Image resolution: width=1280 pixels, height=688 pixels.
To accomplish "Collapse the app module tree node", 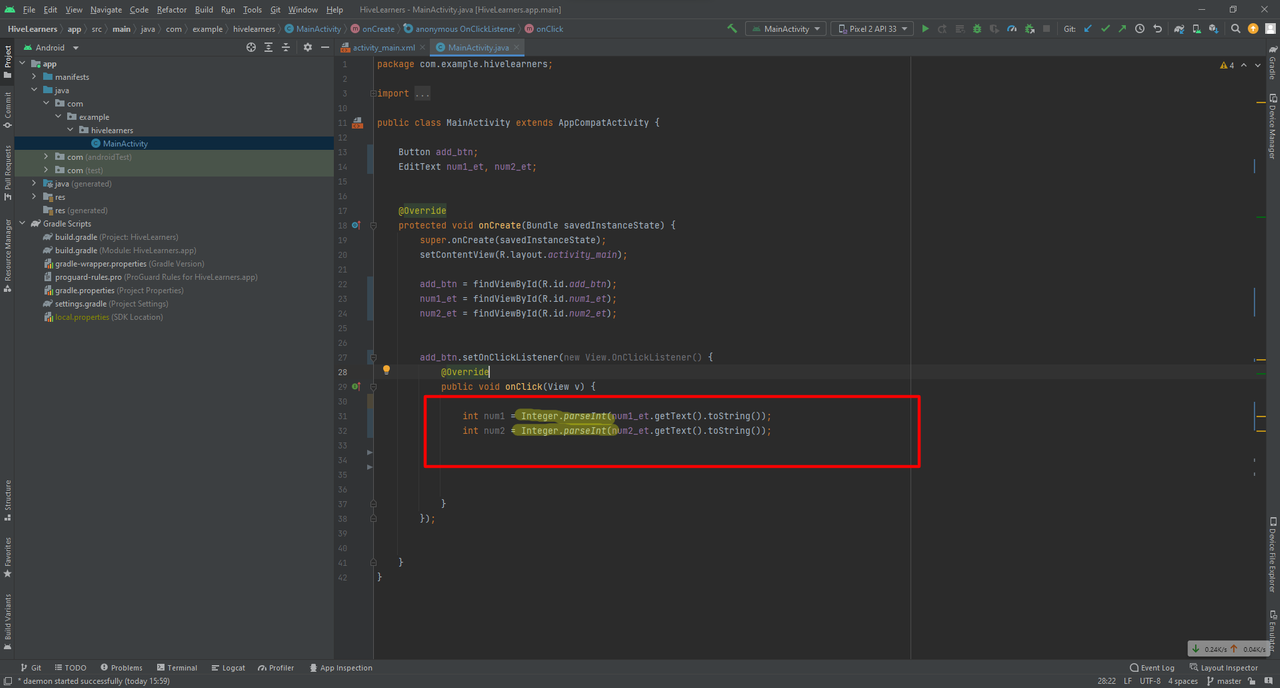I will 22,64.
